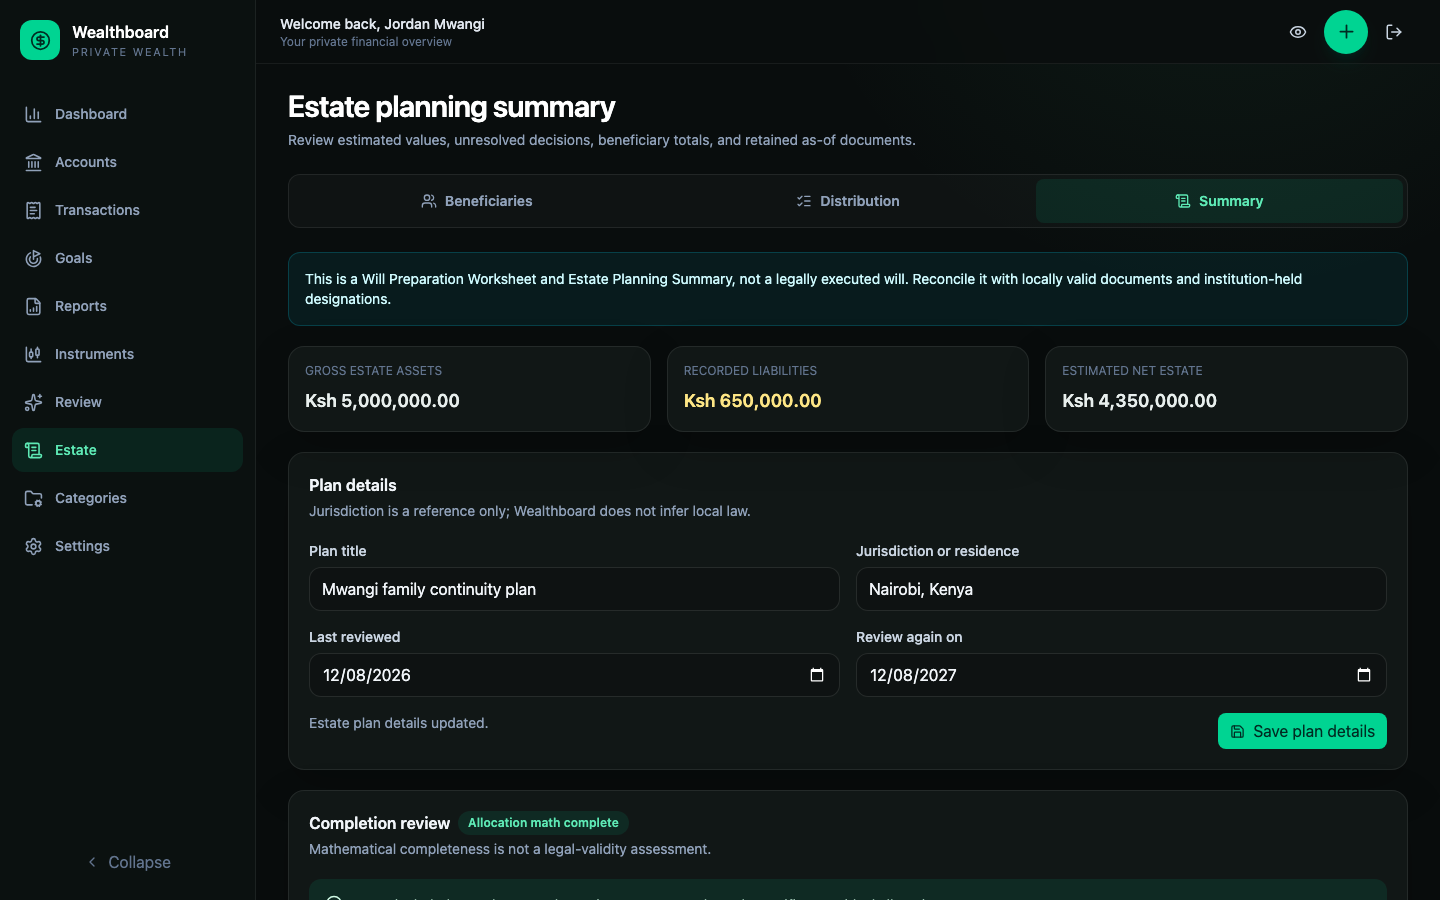Navigate to Reports
Viewport: 1440px width, 900px height.
tap(127, 306)
